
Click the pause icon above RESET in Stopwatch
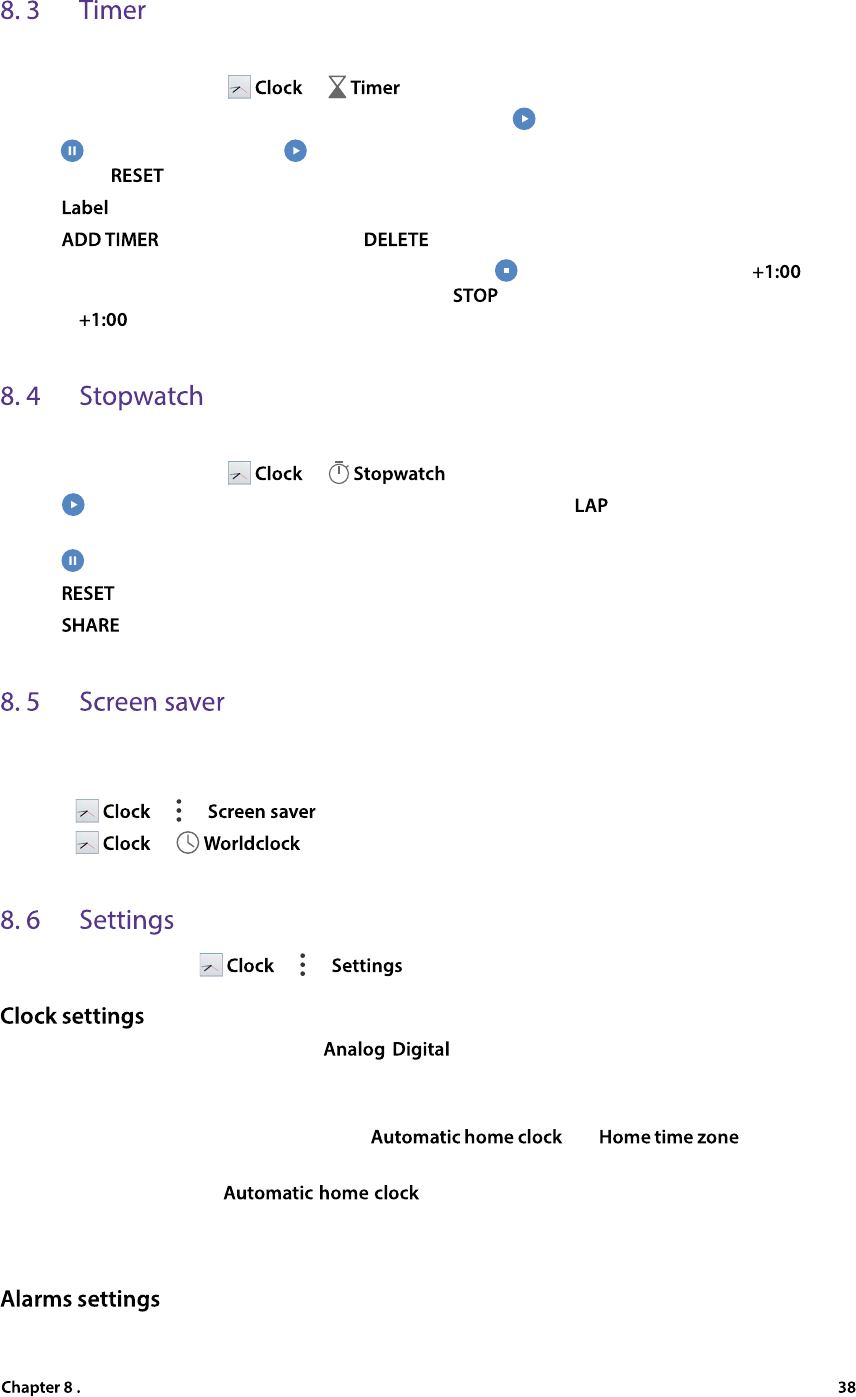click(x=73, y=561)
